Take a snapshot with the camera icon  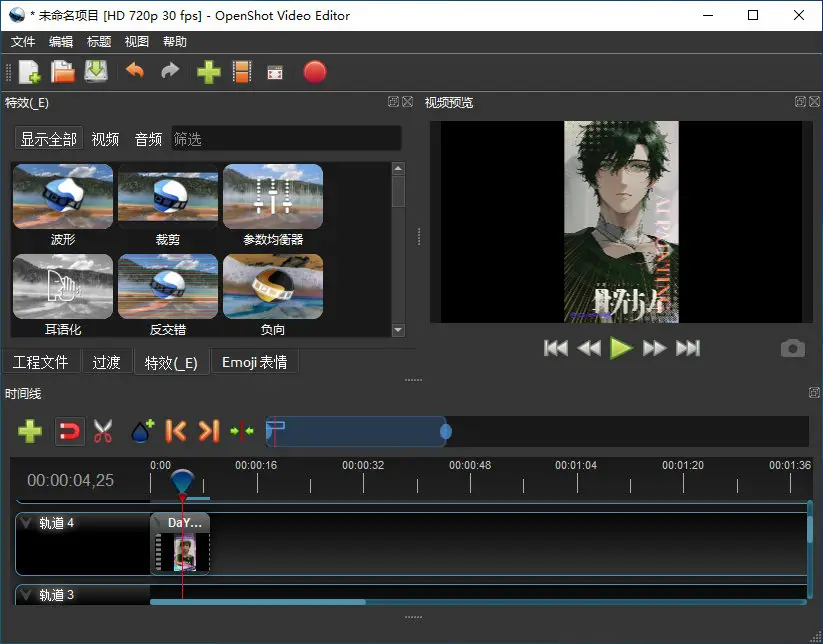(793, 348)
